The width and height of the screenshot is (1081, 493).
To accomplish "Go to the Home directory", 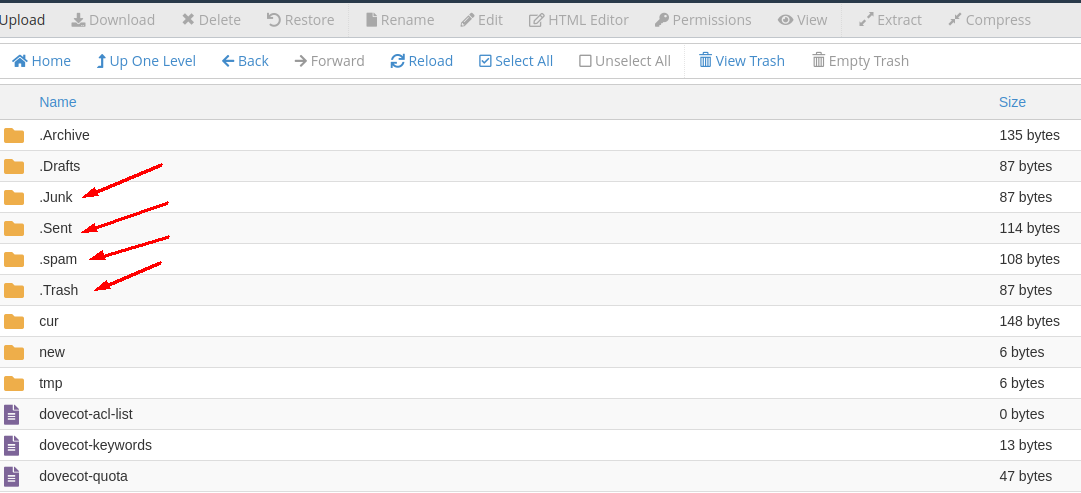I will click(x=41, y=61).
